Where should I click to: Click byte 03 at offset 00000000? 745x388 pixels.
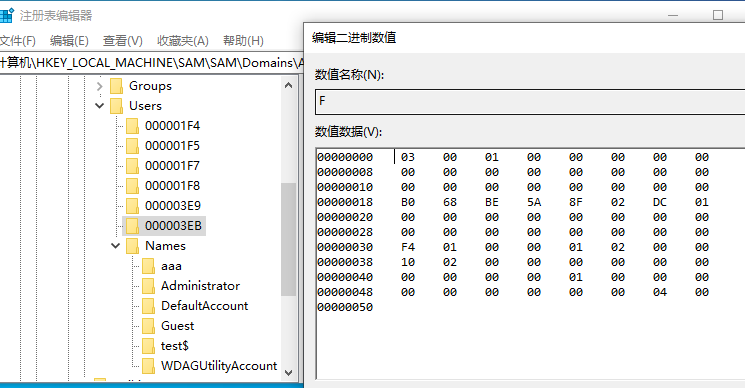point(408,157)
